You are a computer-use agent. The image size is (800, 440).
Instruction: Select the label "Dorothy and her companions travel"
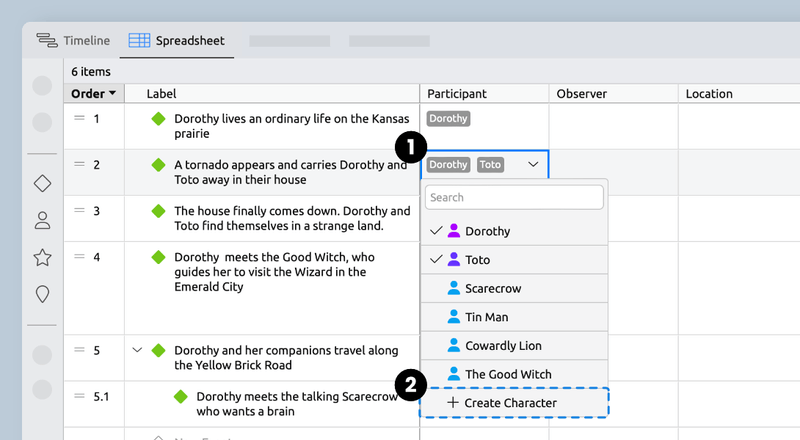pyautogui.click(x=286, y=357)
